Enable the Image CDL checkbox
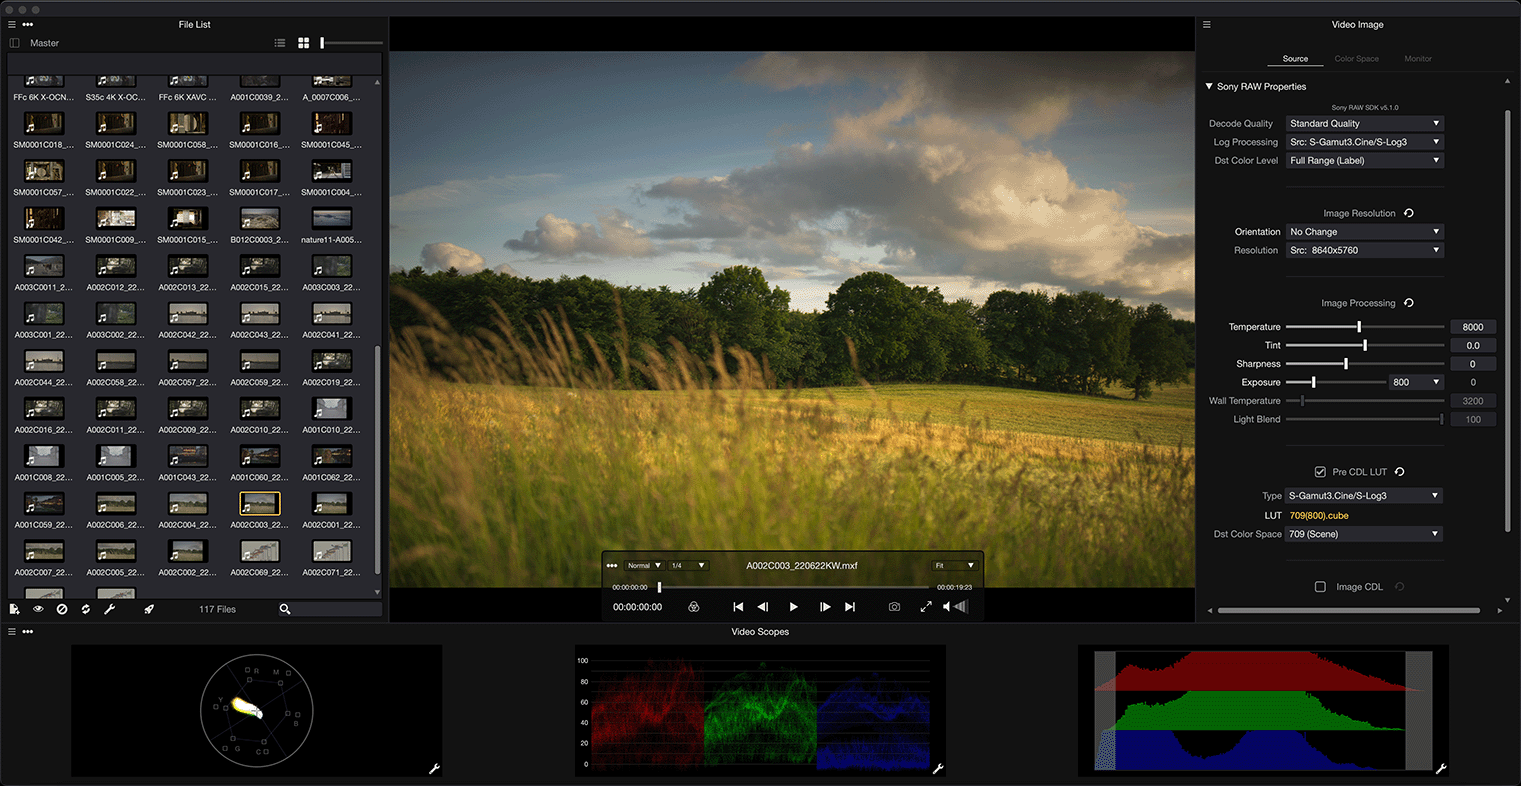This screenshot has width=1521, height=786. pos(1320,587)
